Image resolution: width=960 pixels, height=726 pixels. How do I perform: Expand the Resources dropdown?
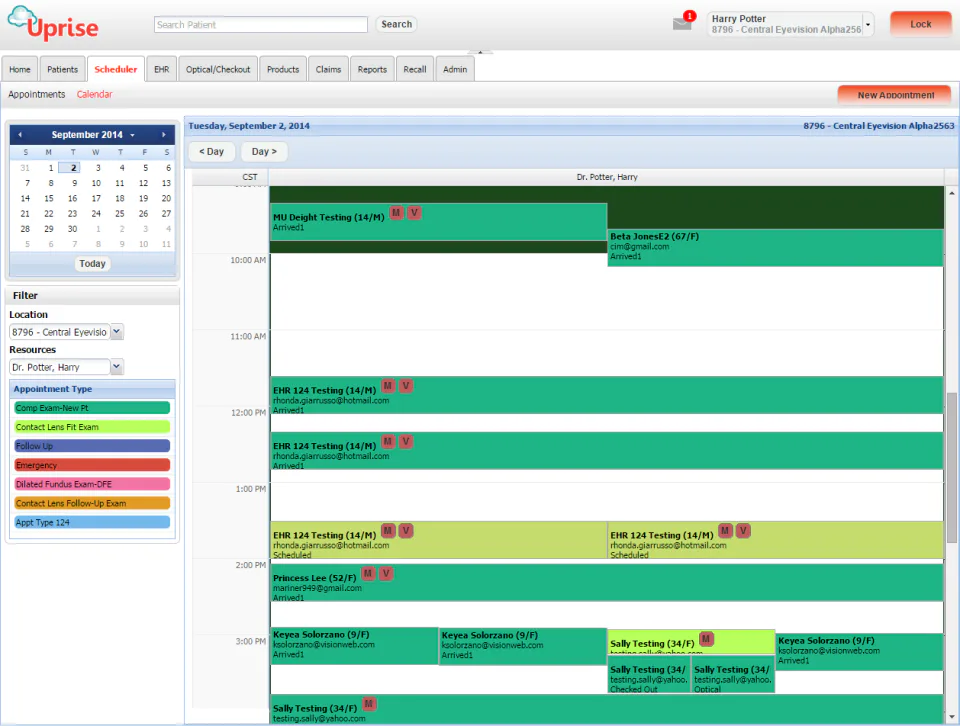(117, 367)
